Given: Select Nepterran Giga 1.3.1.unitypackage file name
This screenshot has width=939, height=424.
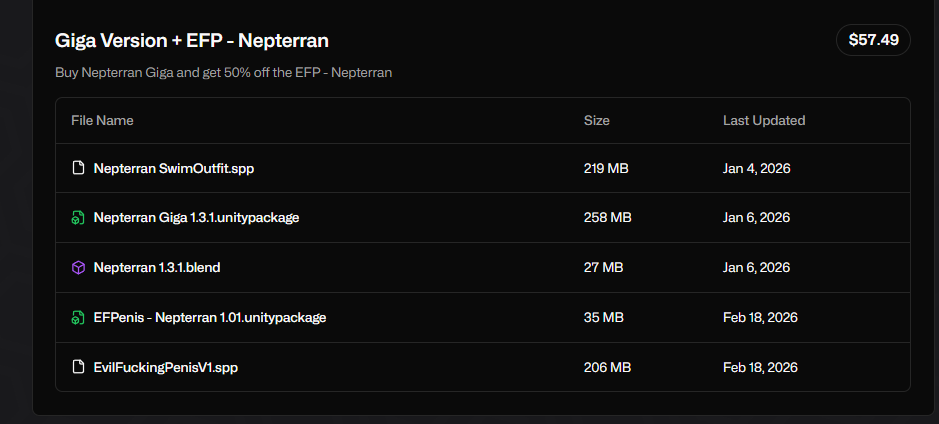Looking at the screenshot, I should click(x=196, y=217).
